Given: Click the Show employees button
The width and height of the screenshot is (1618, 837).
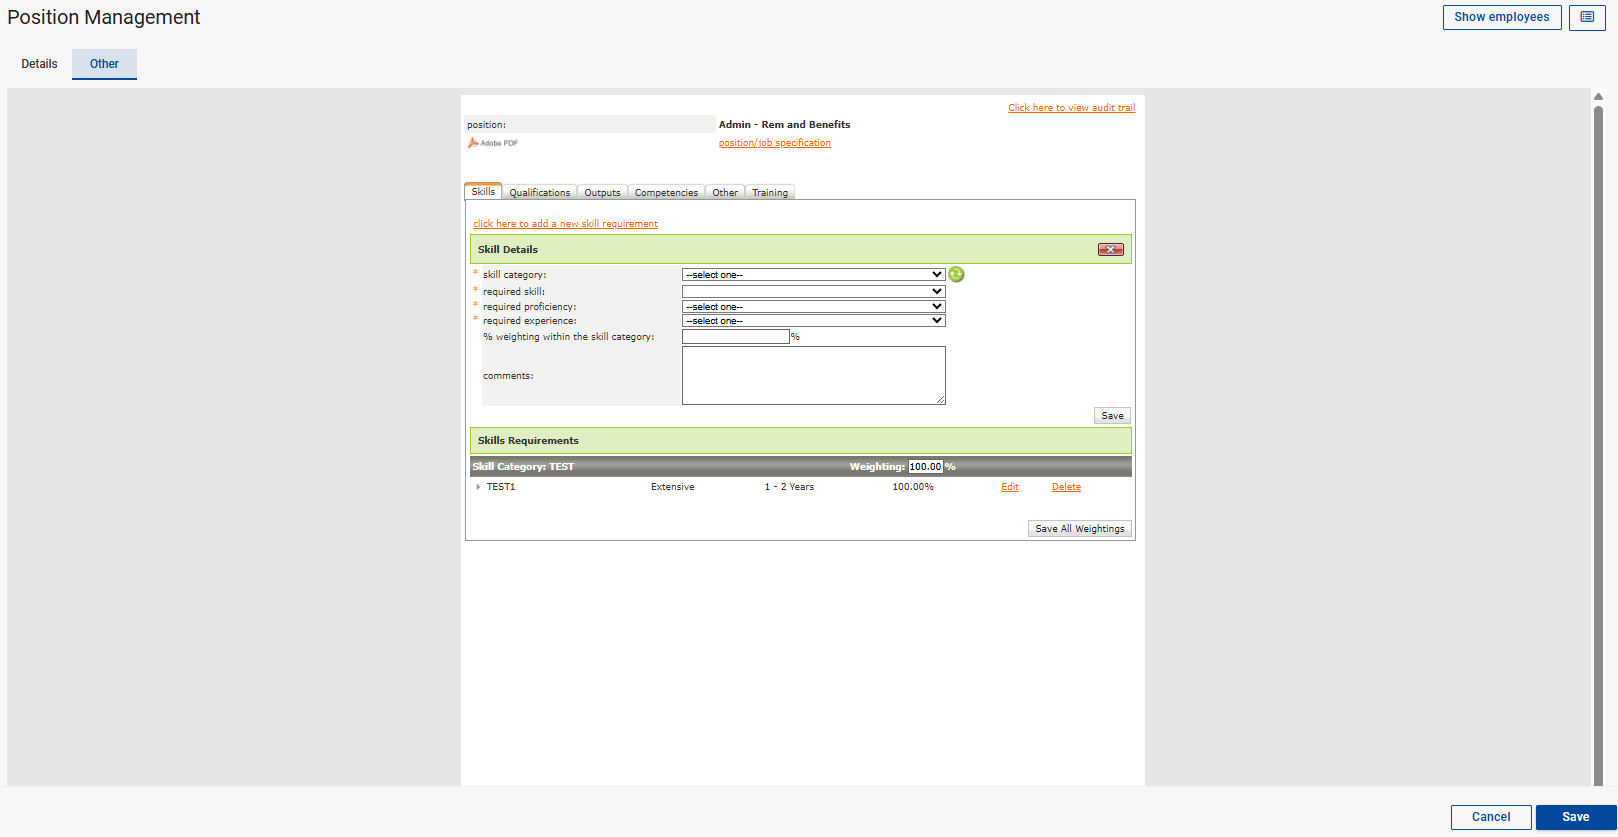Looking at the screenshot, I should (x=1501, y=17).
